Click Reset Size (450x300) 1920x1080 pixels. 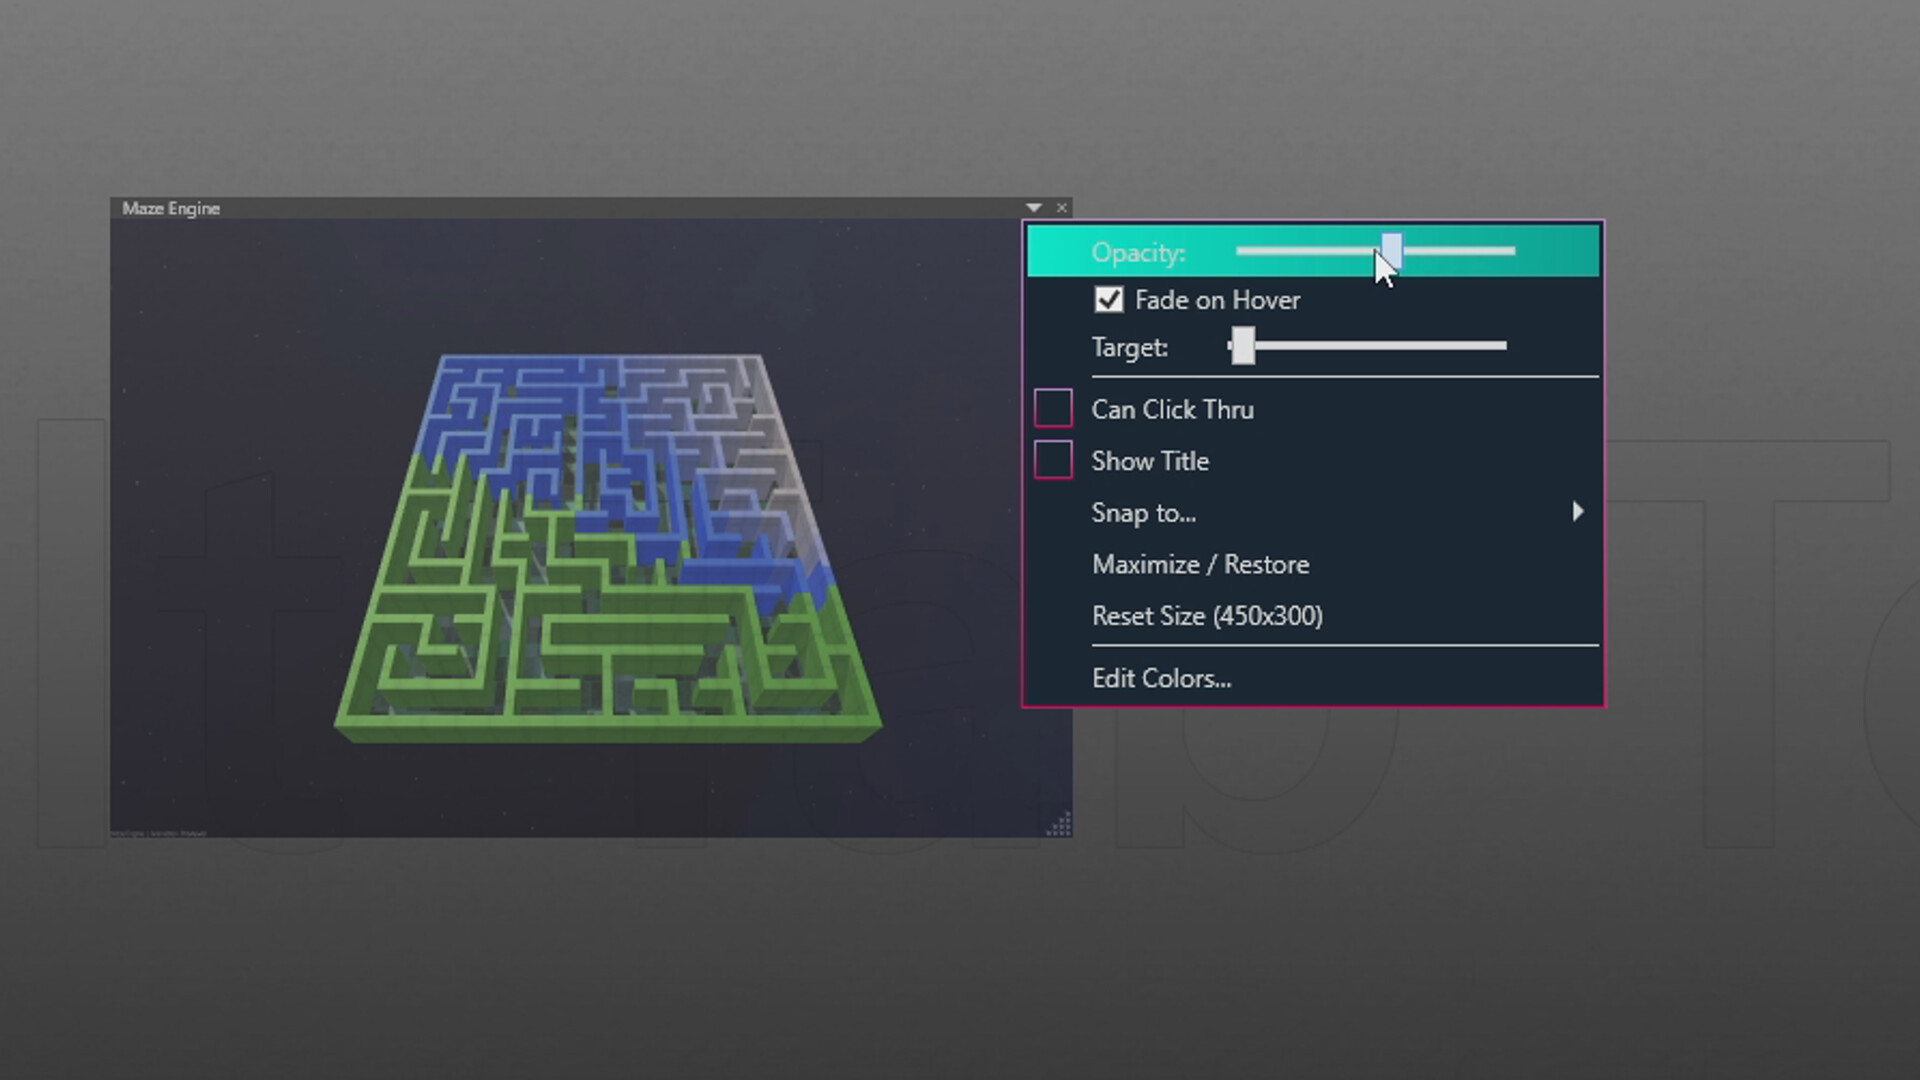tap(1207, 616)
